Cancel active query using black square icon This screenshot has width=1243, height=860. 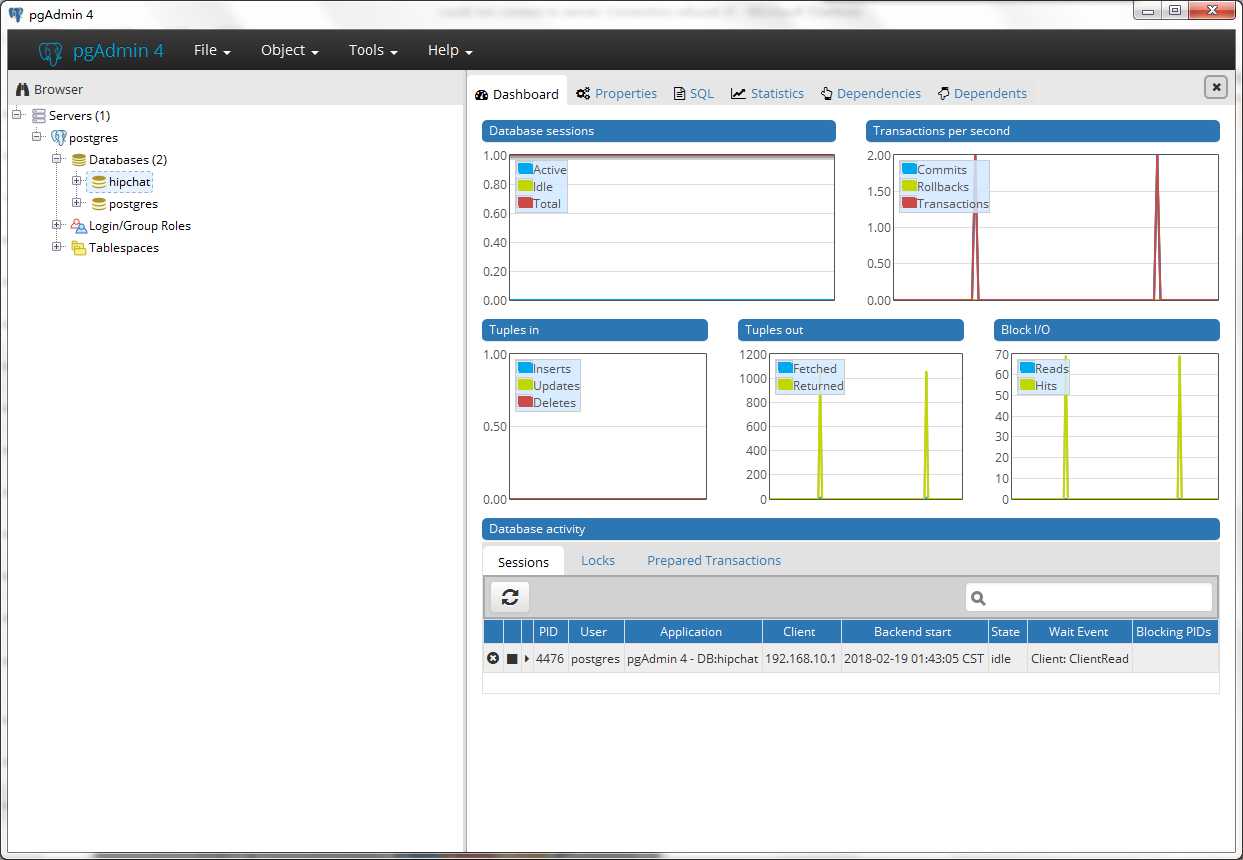coord(512,659)
